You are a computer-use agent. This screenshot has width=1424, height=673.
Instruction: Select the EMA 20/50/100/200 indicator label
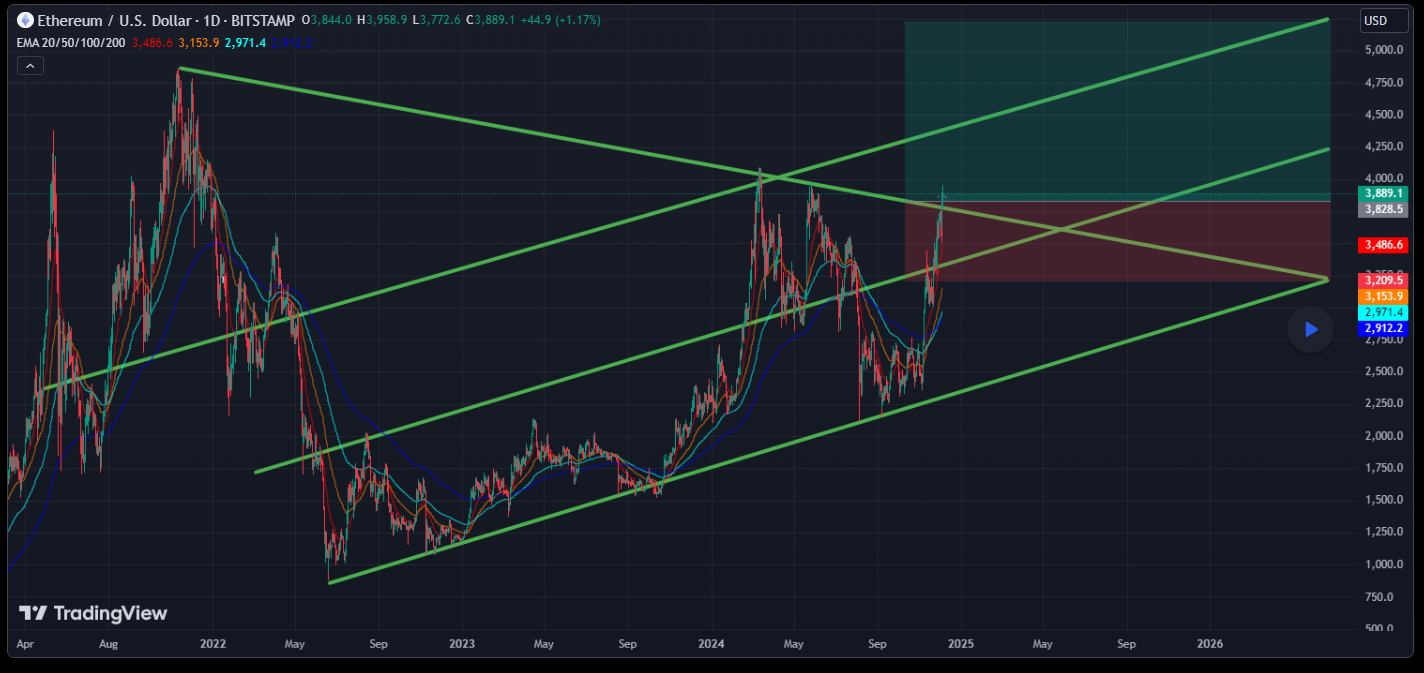(70, 42)
